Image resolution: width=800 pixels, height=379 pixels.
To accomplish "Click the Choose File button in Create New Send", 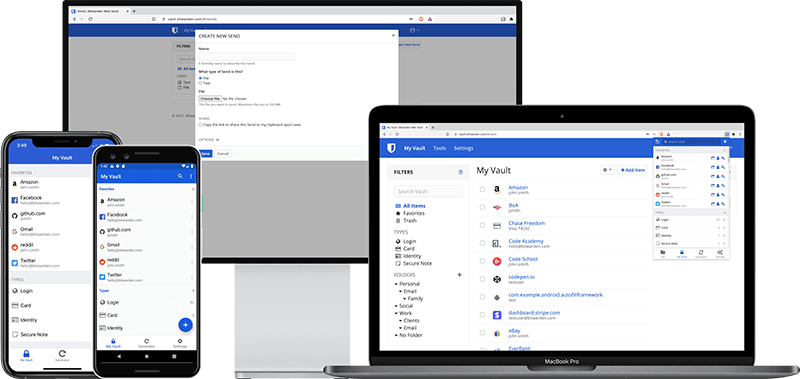I will tap(210, 98).
